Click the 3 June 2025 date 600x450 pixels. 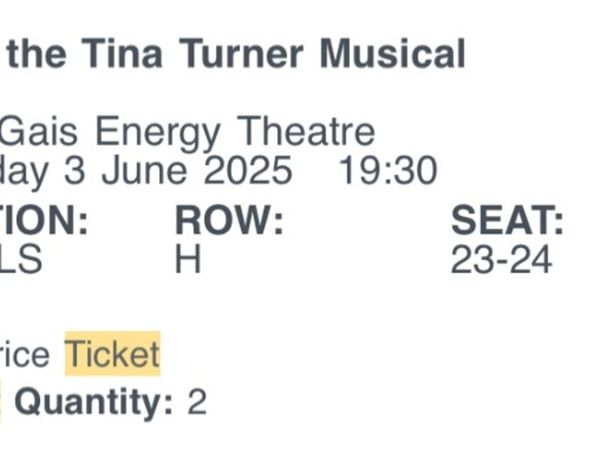(x=178, y=170)
